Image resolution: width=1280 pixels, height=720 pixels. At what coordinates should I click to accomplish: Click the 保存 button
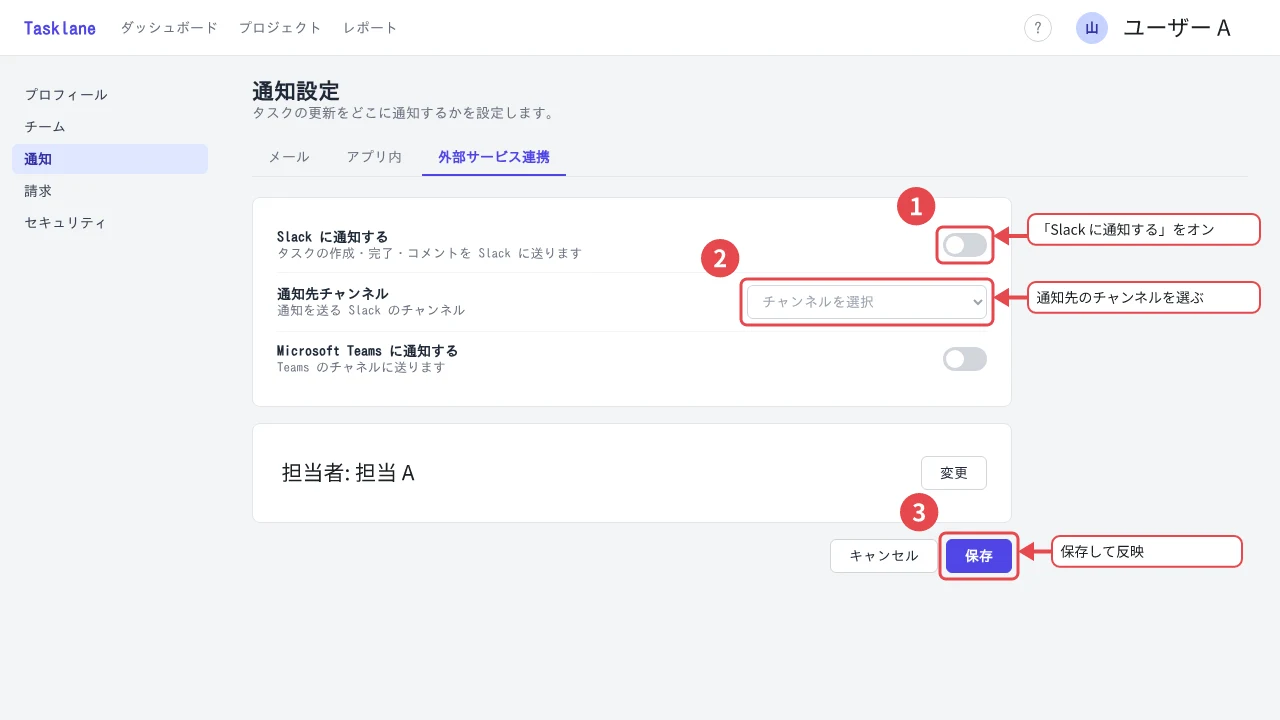[979, 556]
